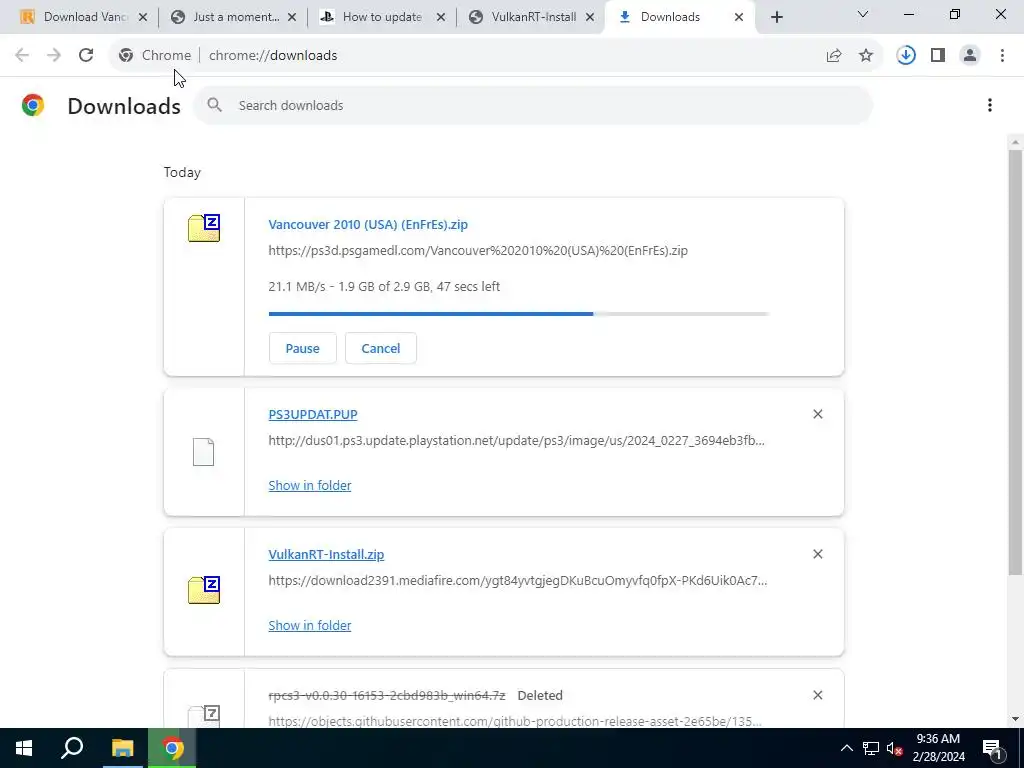Image resolution: width=1024 pixels, height=768 pixels.
Task: Close the VulkanRT-Install tab
Action: coord(590,18)
